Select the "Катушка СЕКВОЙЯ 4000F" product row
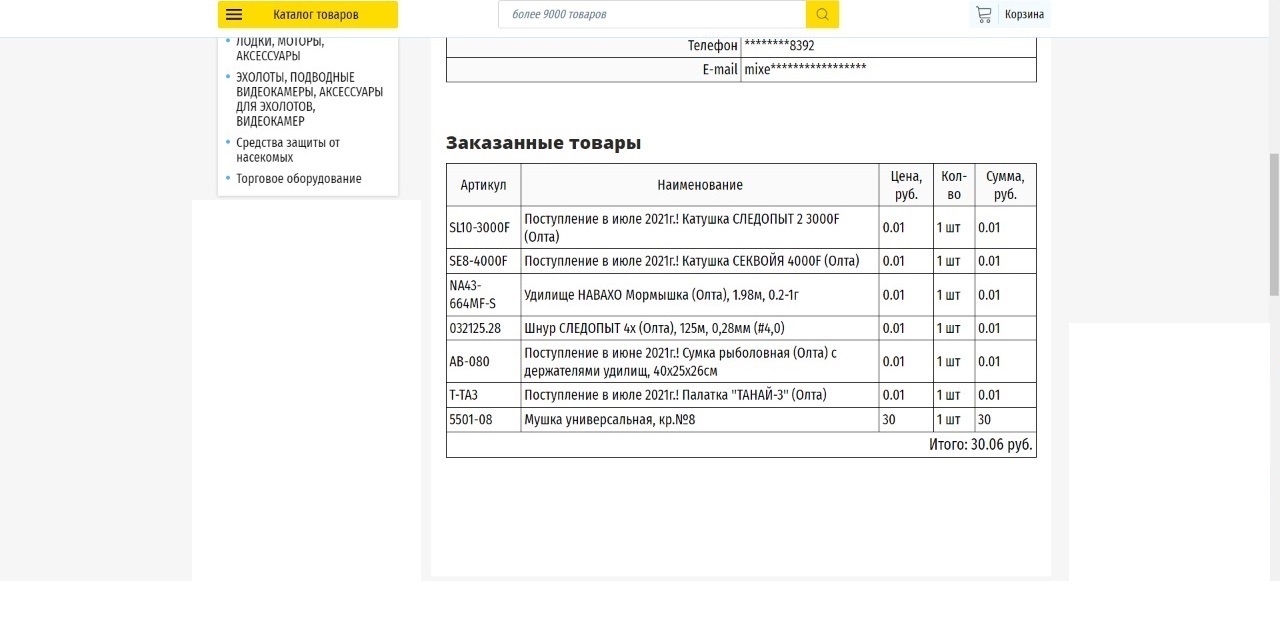Screen dimensions: 1280x642 691,261
